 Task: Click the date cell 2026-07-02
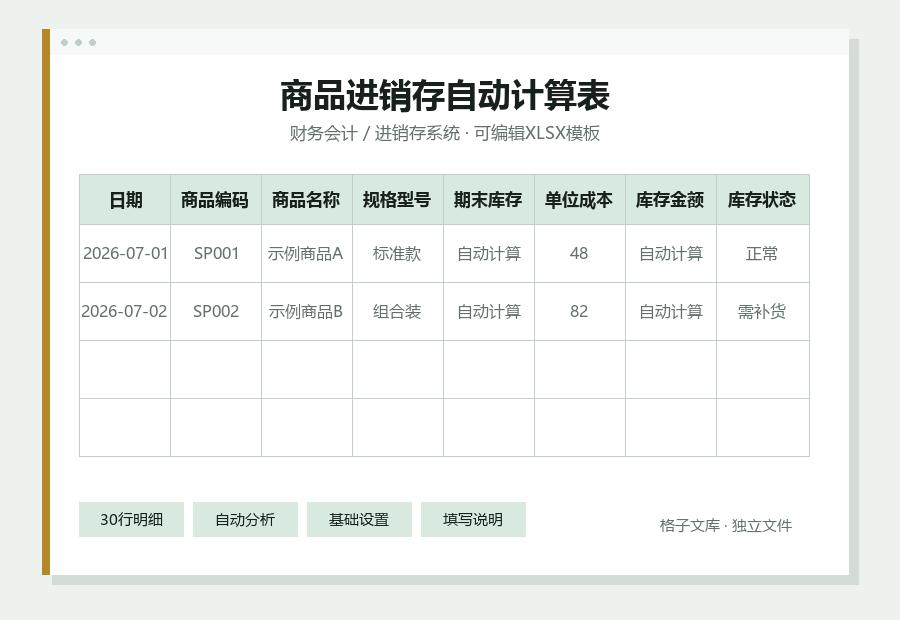coord(125,312)
